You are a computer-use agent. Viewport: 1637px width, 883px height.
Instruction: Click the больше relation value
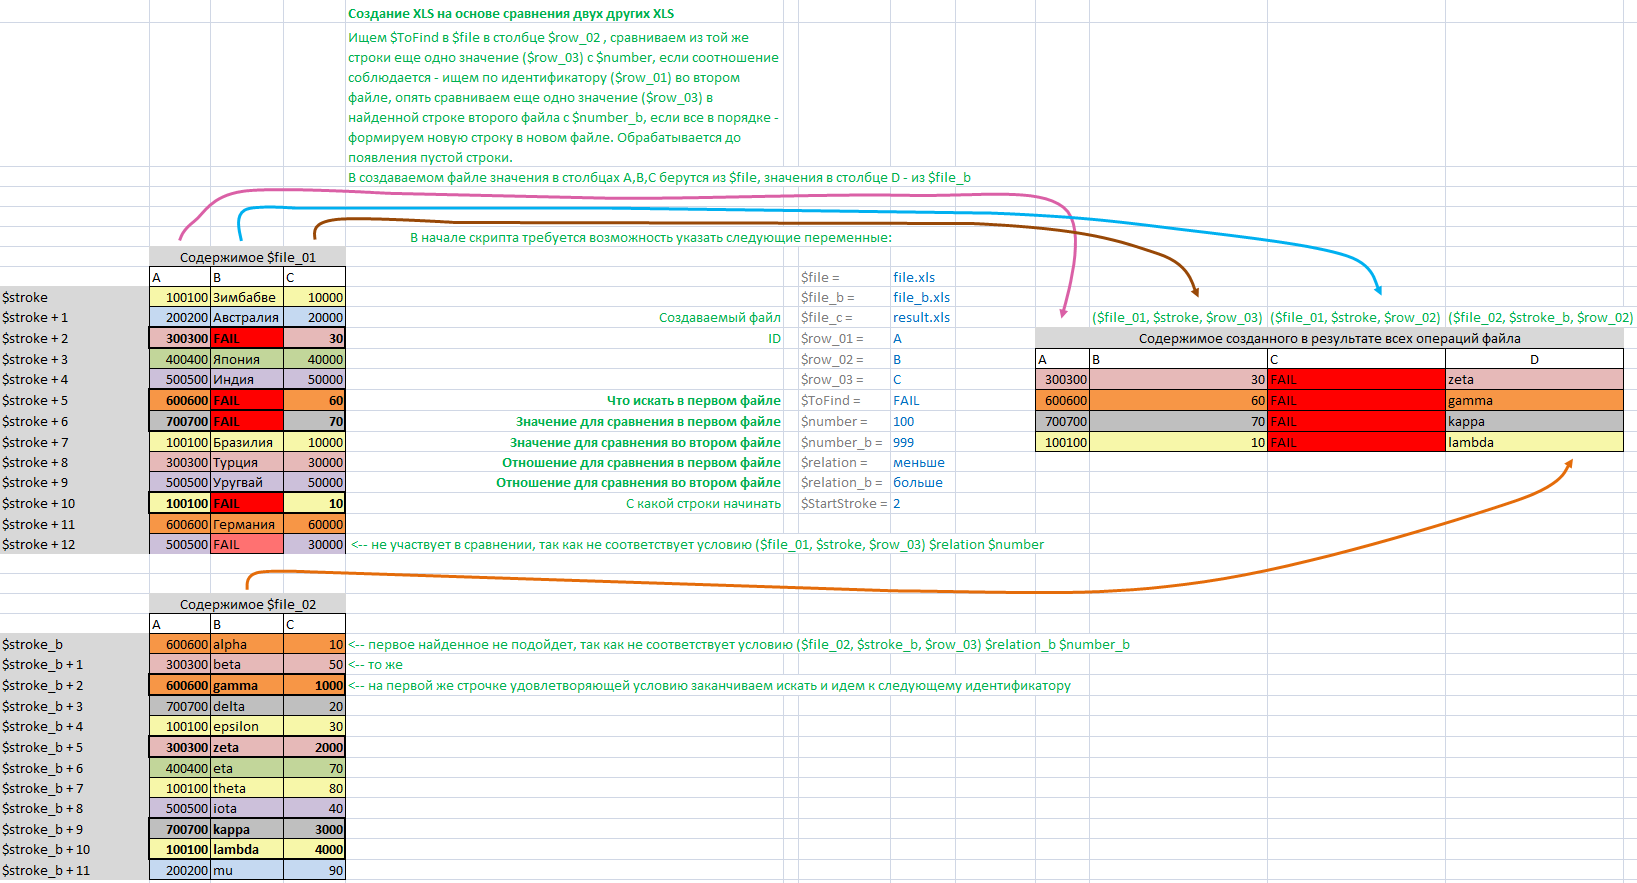(x=917, y=482)
